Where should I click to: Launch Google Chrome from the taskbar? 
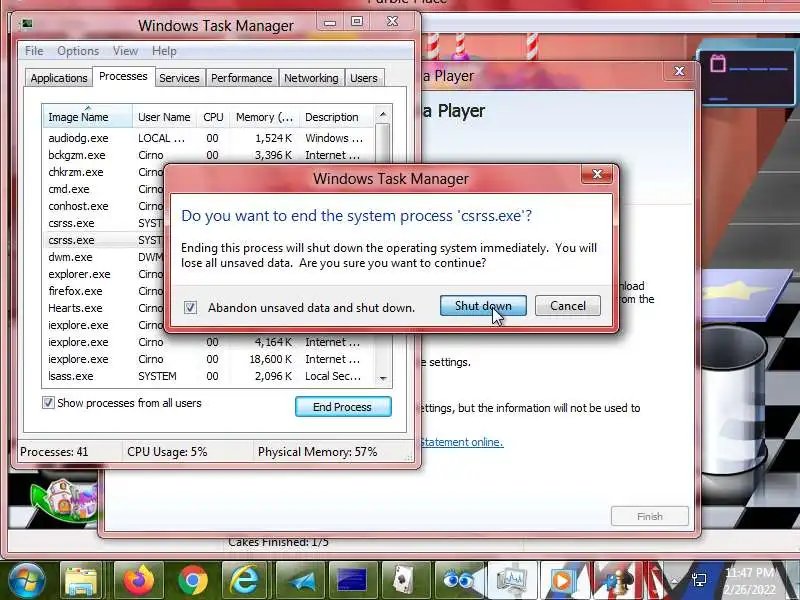point(192,580)
